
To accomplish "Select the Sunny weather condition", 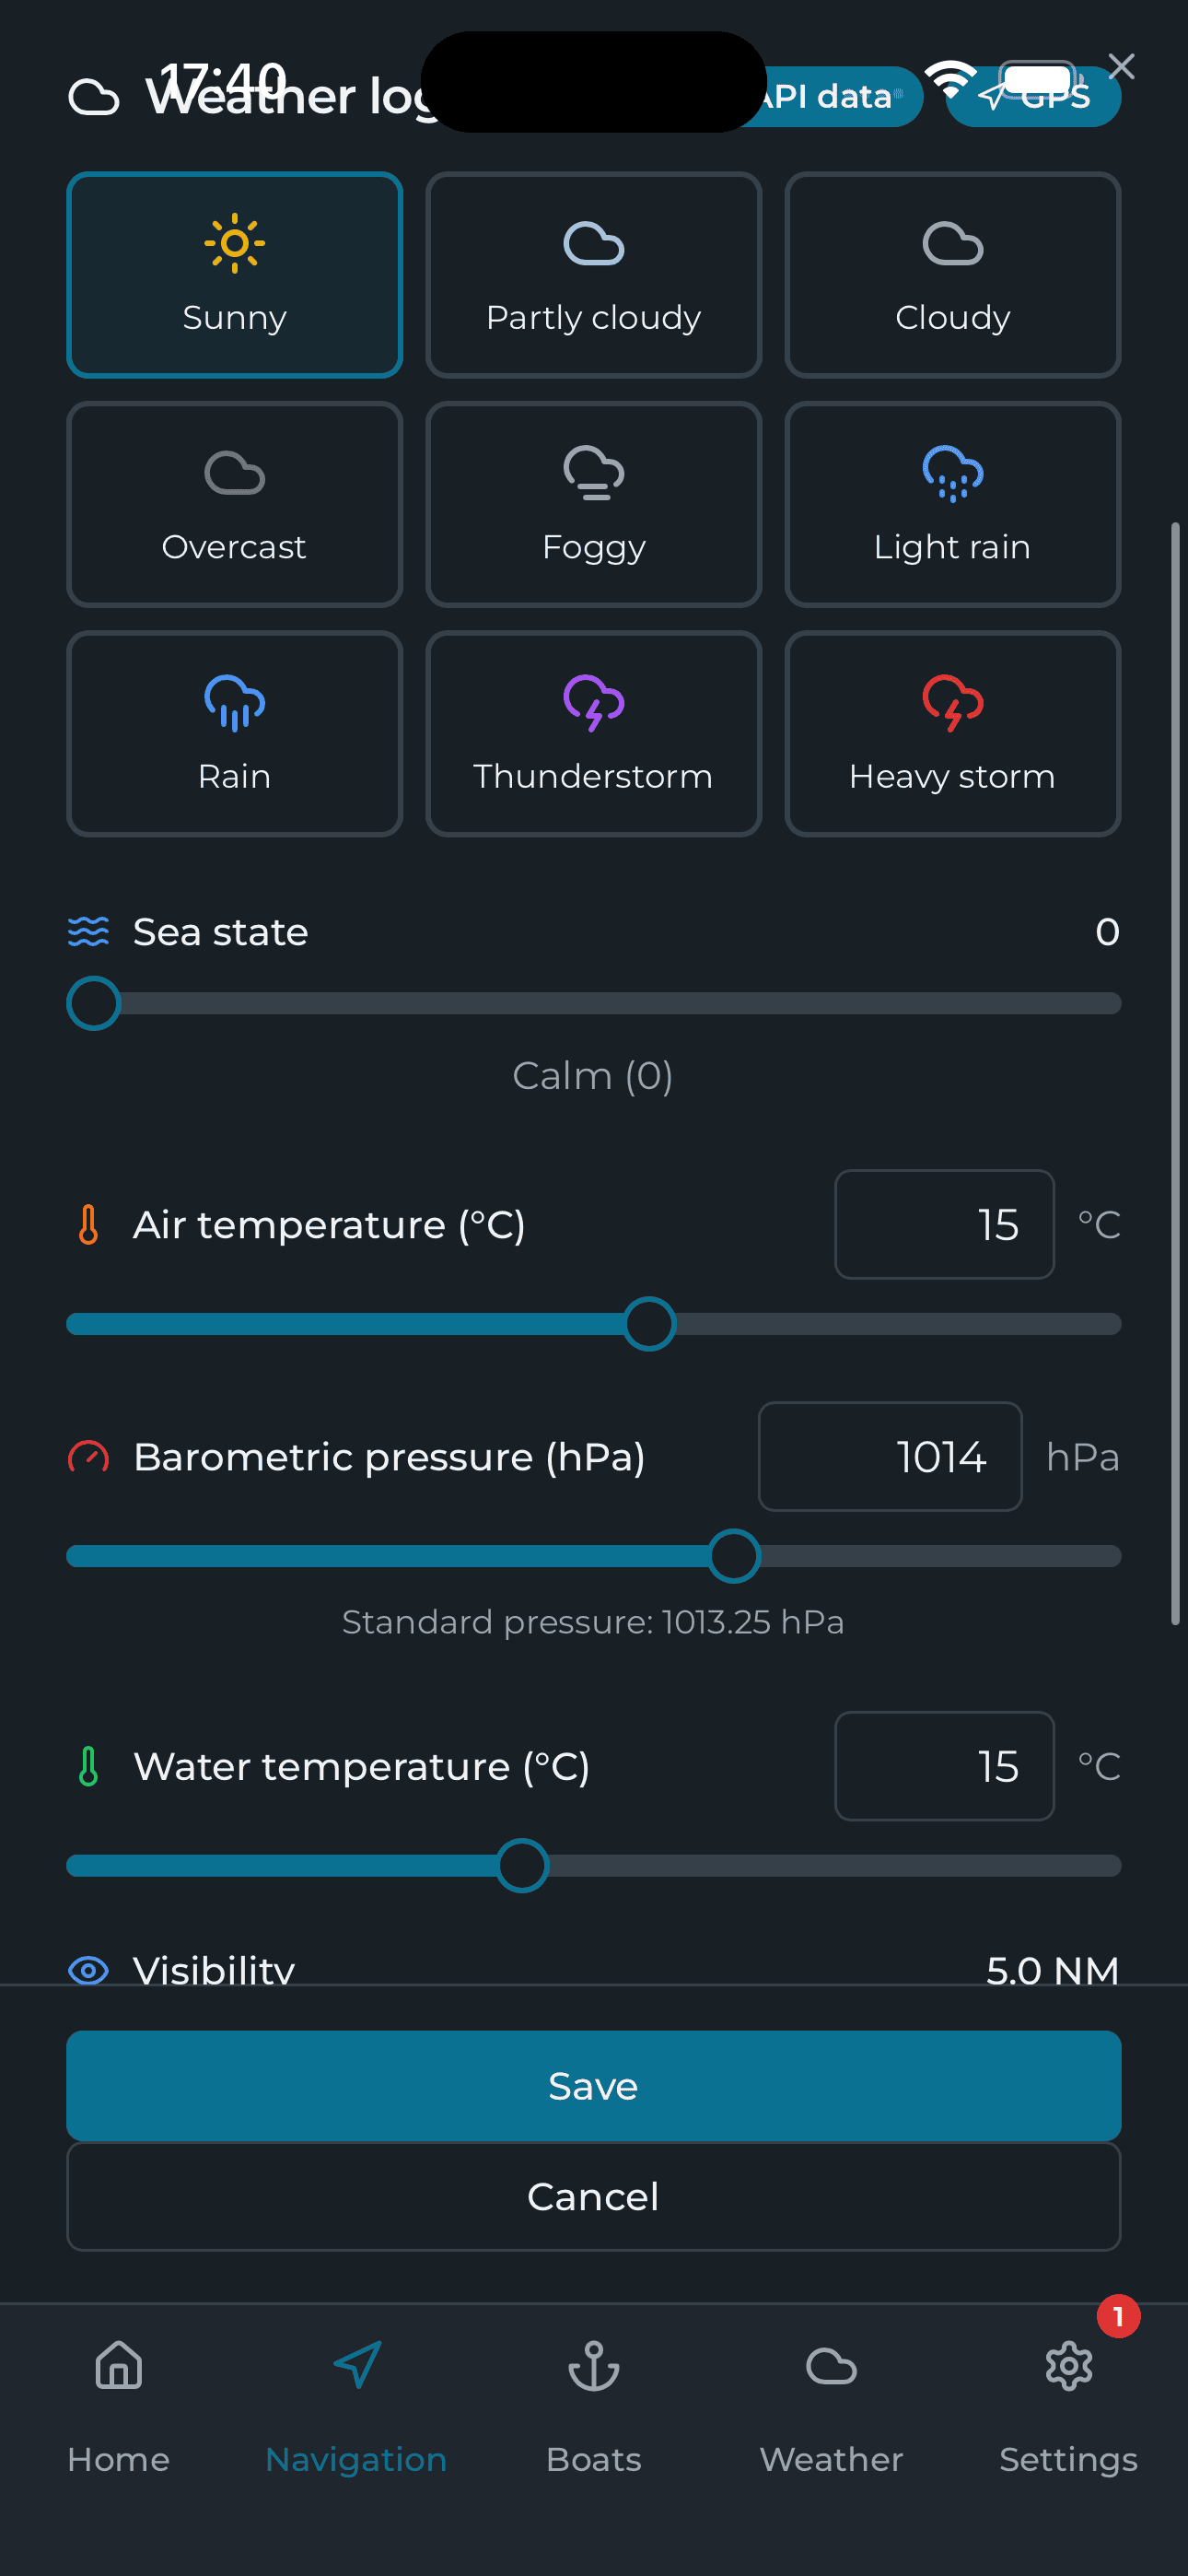I will [234, 275].
